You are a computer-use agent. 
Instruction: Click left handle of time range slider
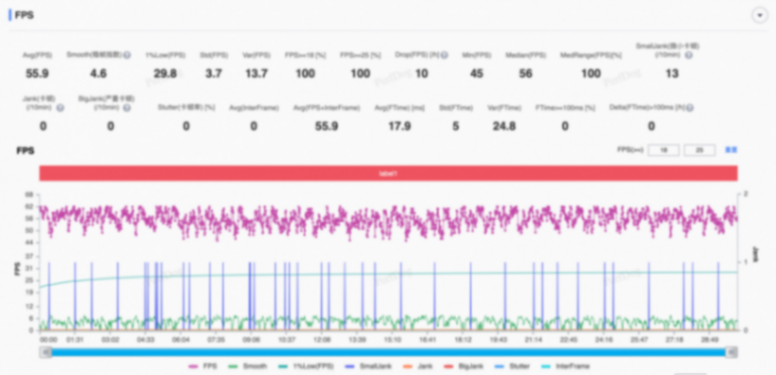point(46,352)
